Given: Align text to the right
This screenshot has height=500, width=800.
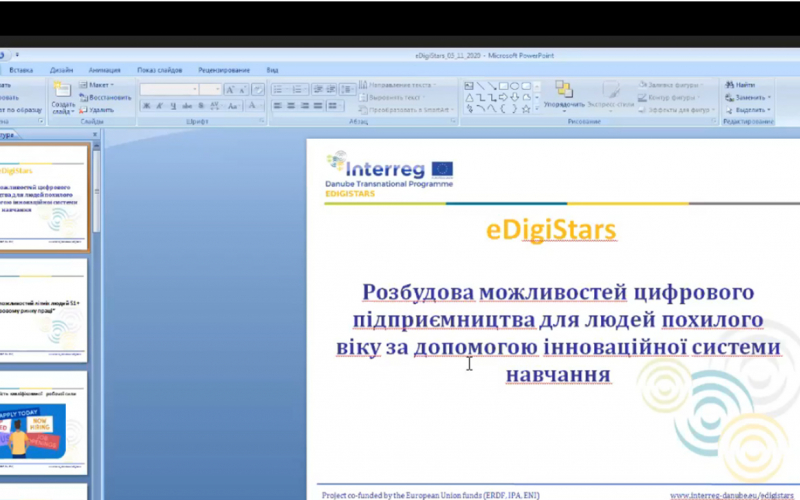Looking at the screenshot, I should pyautogui.click(x=305, y=106).
